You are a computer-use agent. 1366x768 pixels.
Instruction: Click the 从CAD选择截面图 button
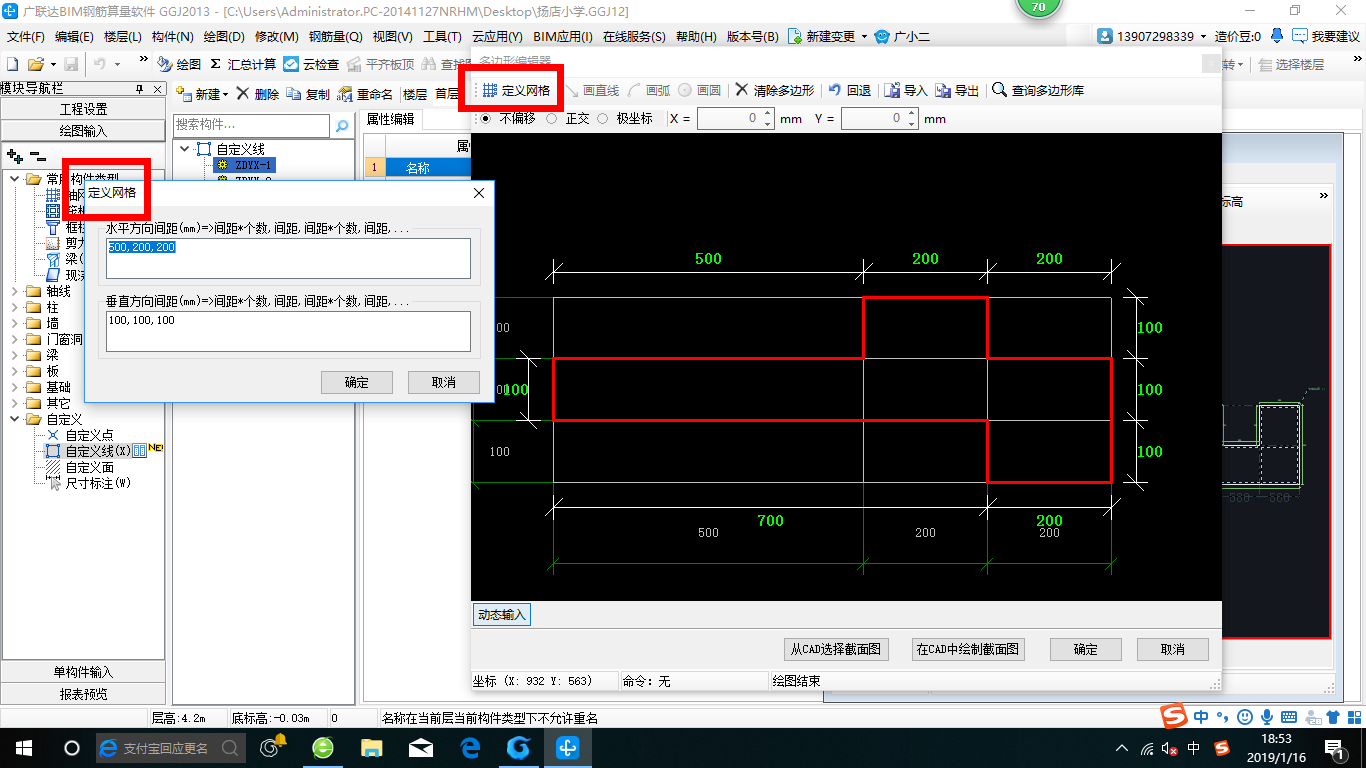click(836, 649)
